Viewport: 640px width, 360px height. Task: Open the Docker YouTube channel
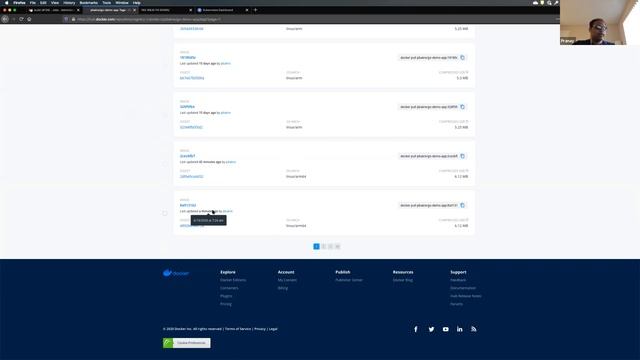[x=445, y=329]
